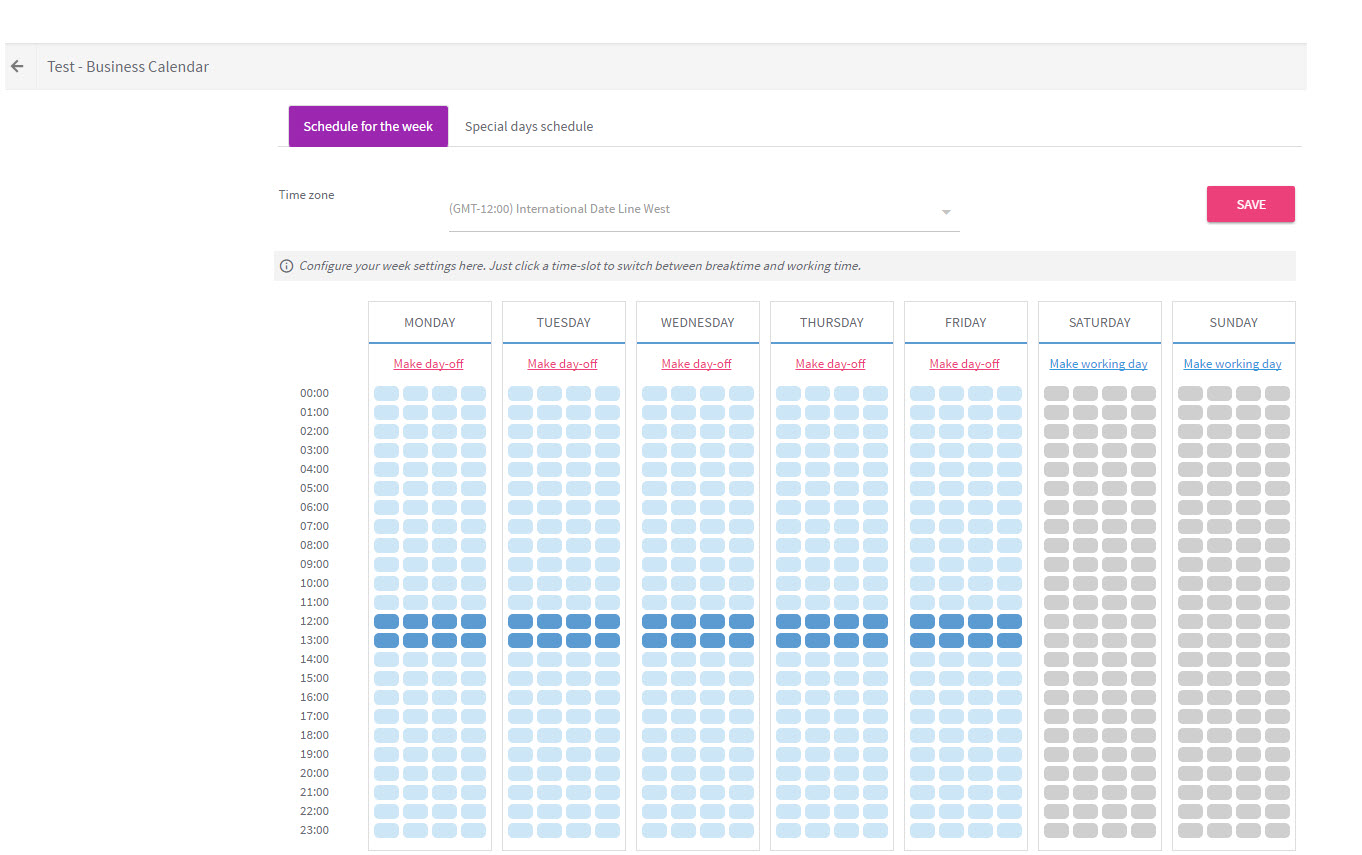Make Tuesday a day-off
The height and width of the screenshot is (855, 1362).
pyautogui.click(x=563, y=364)
